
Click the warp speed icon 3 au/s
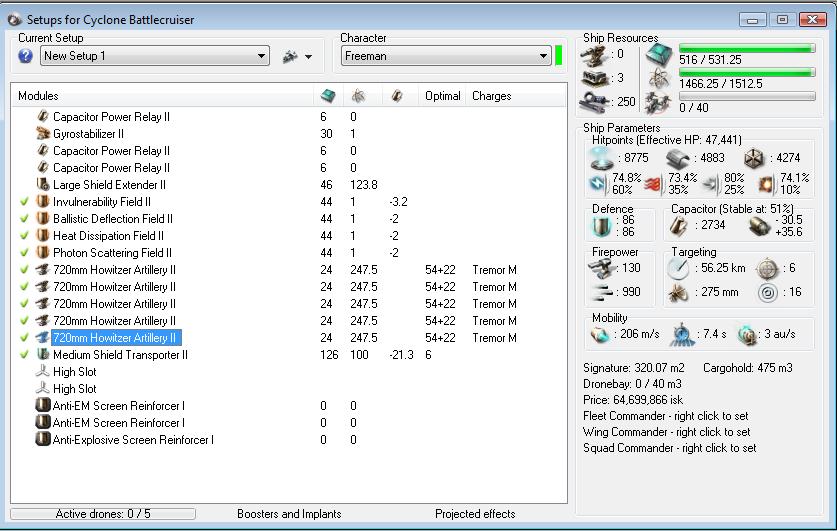click(747, 335)
